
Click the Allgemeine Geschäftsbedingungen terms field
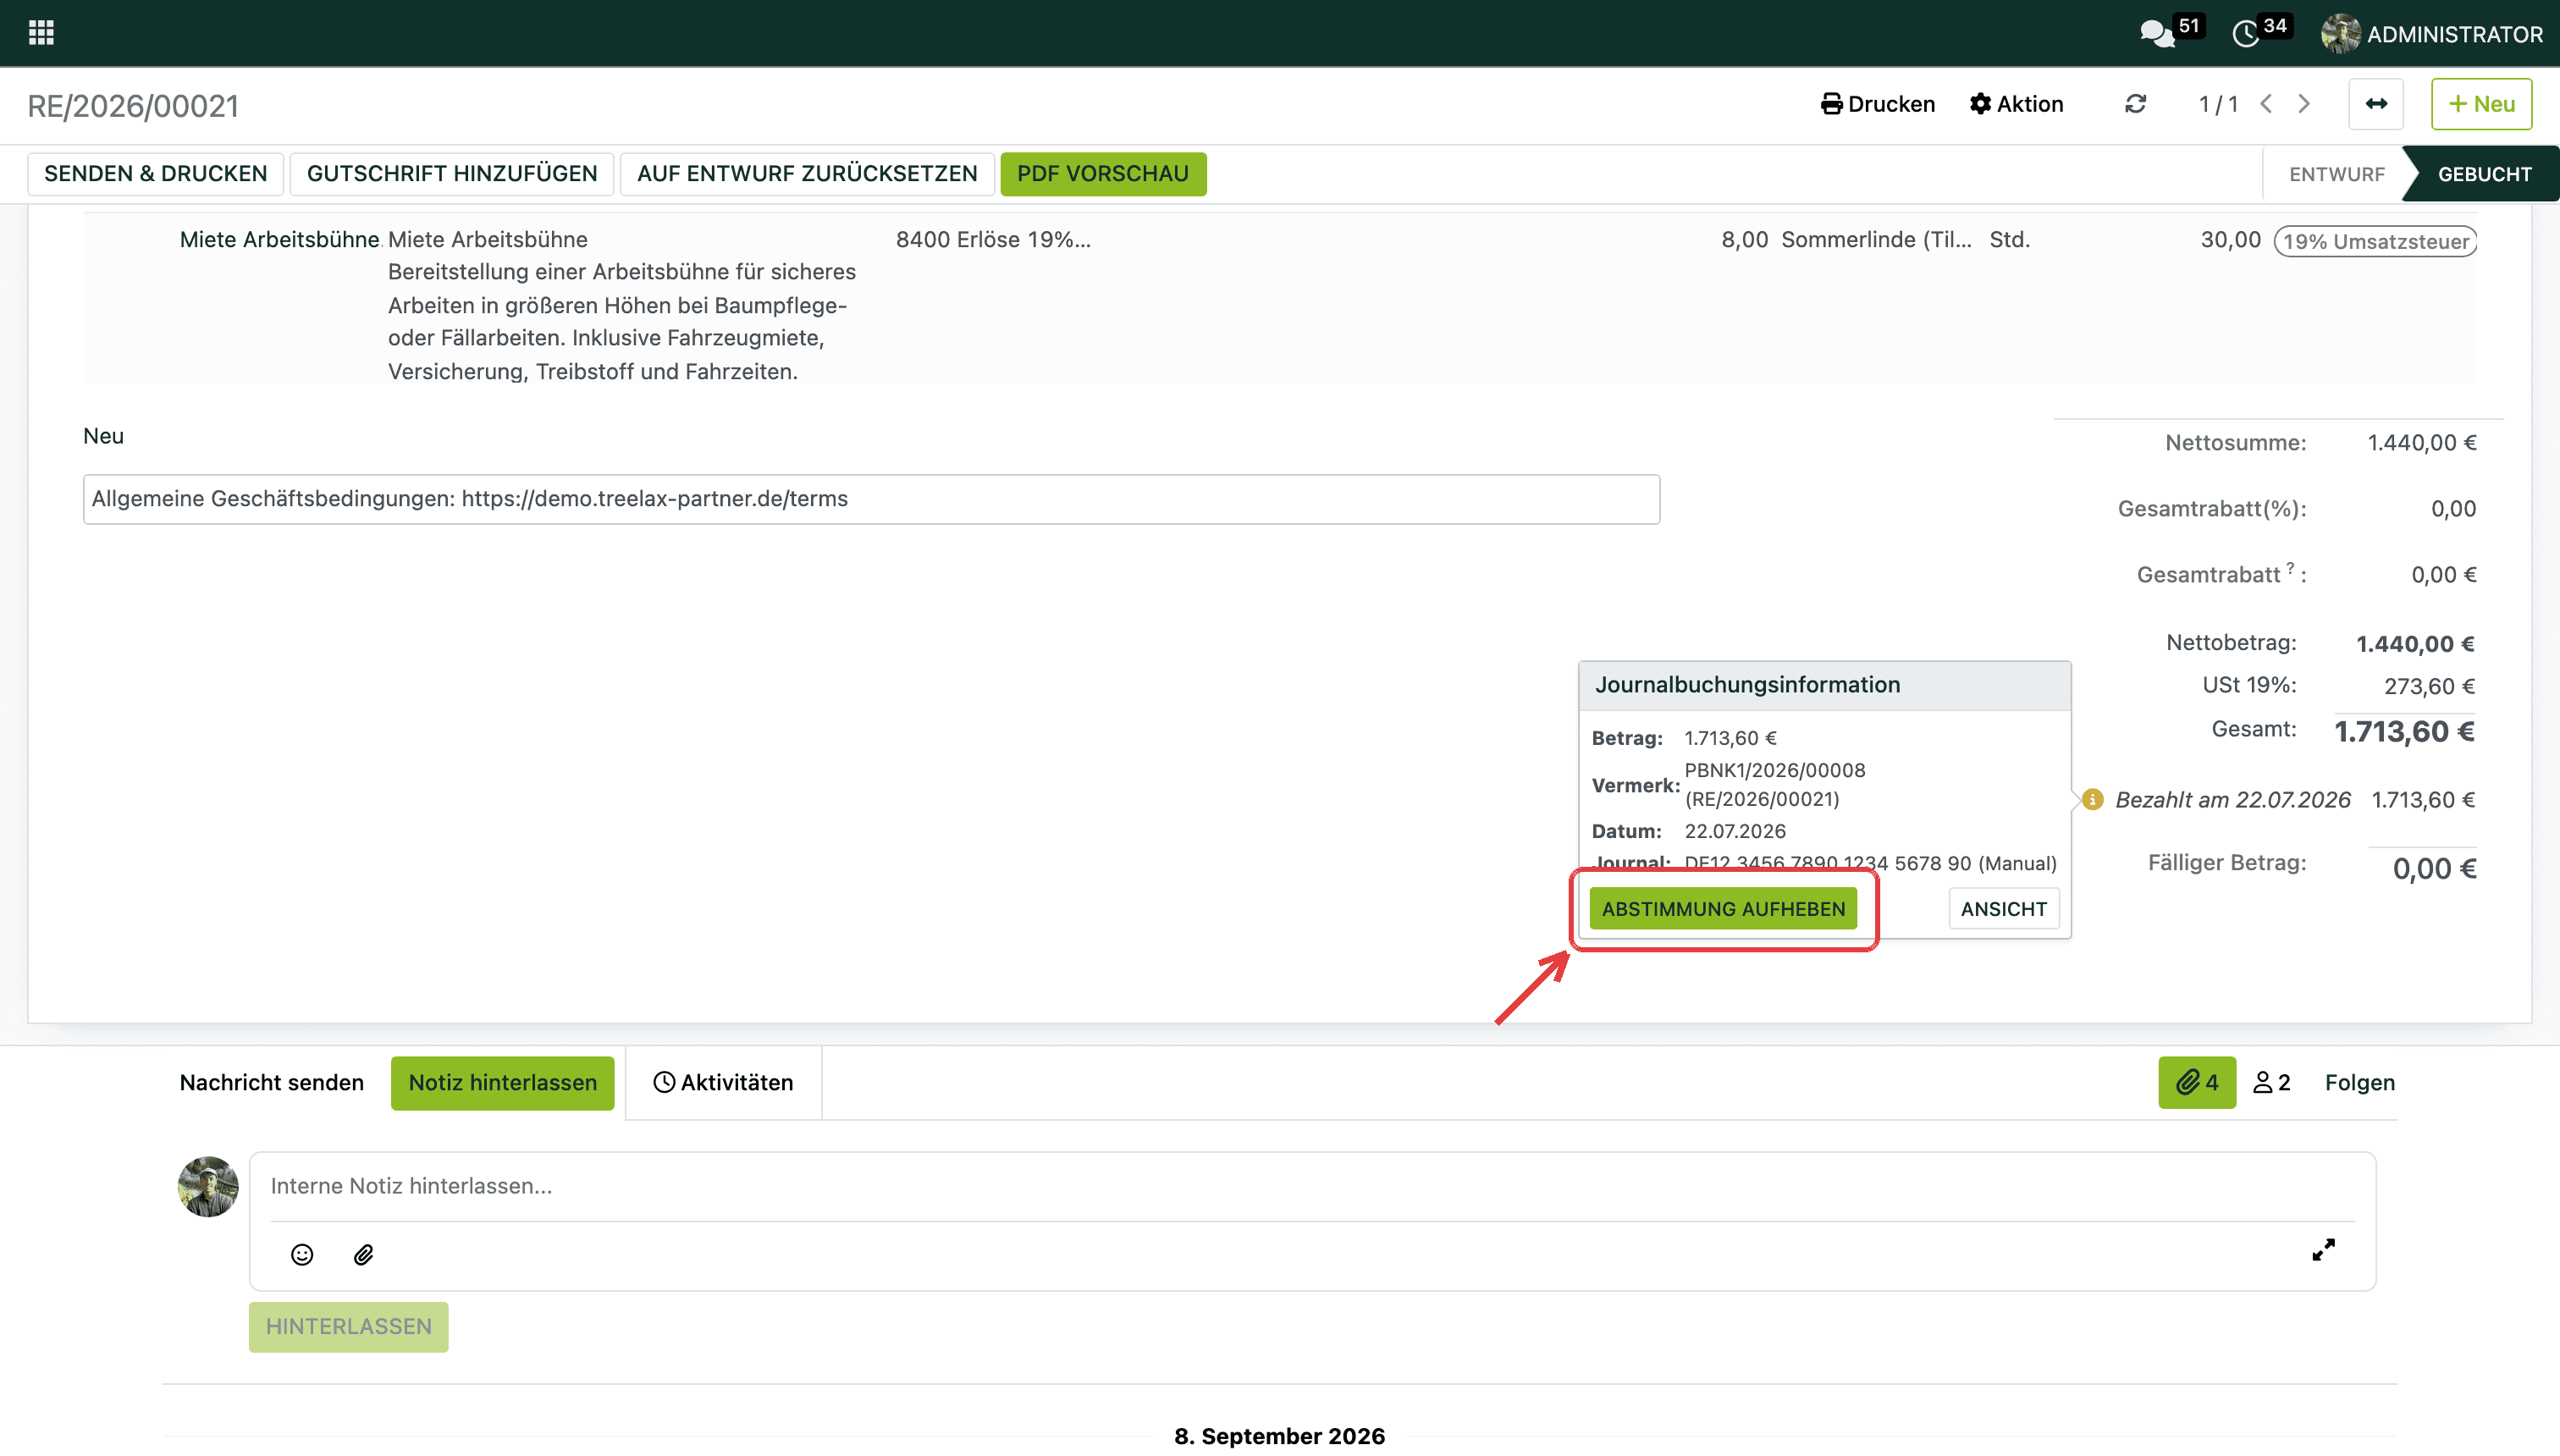click(871, 499)
